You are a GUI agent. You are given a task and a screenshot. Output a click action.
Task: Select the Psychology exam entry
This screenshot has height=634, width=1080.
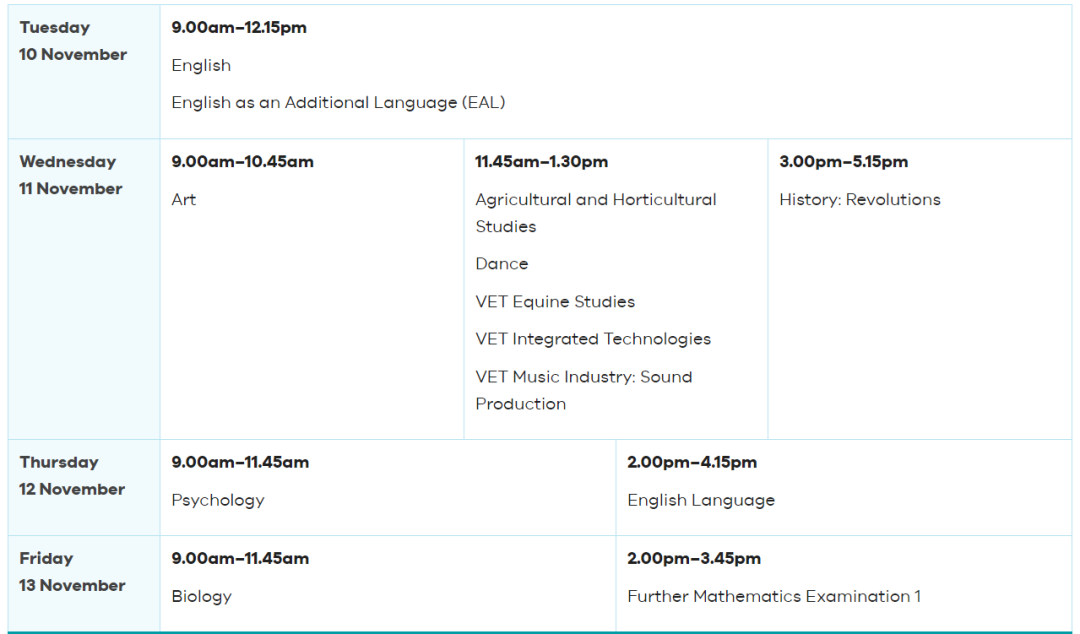click(x=218, y=500)
